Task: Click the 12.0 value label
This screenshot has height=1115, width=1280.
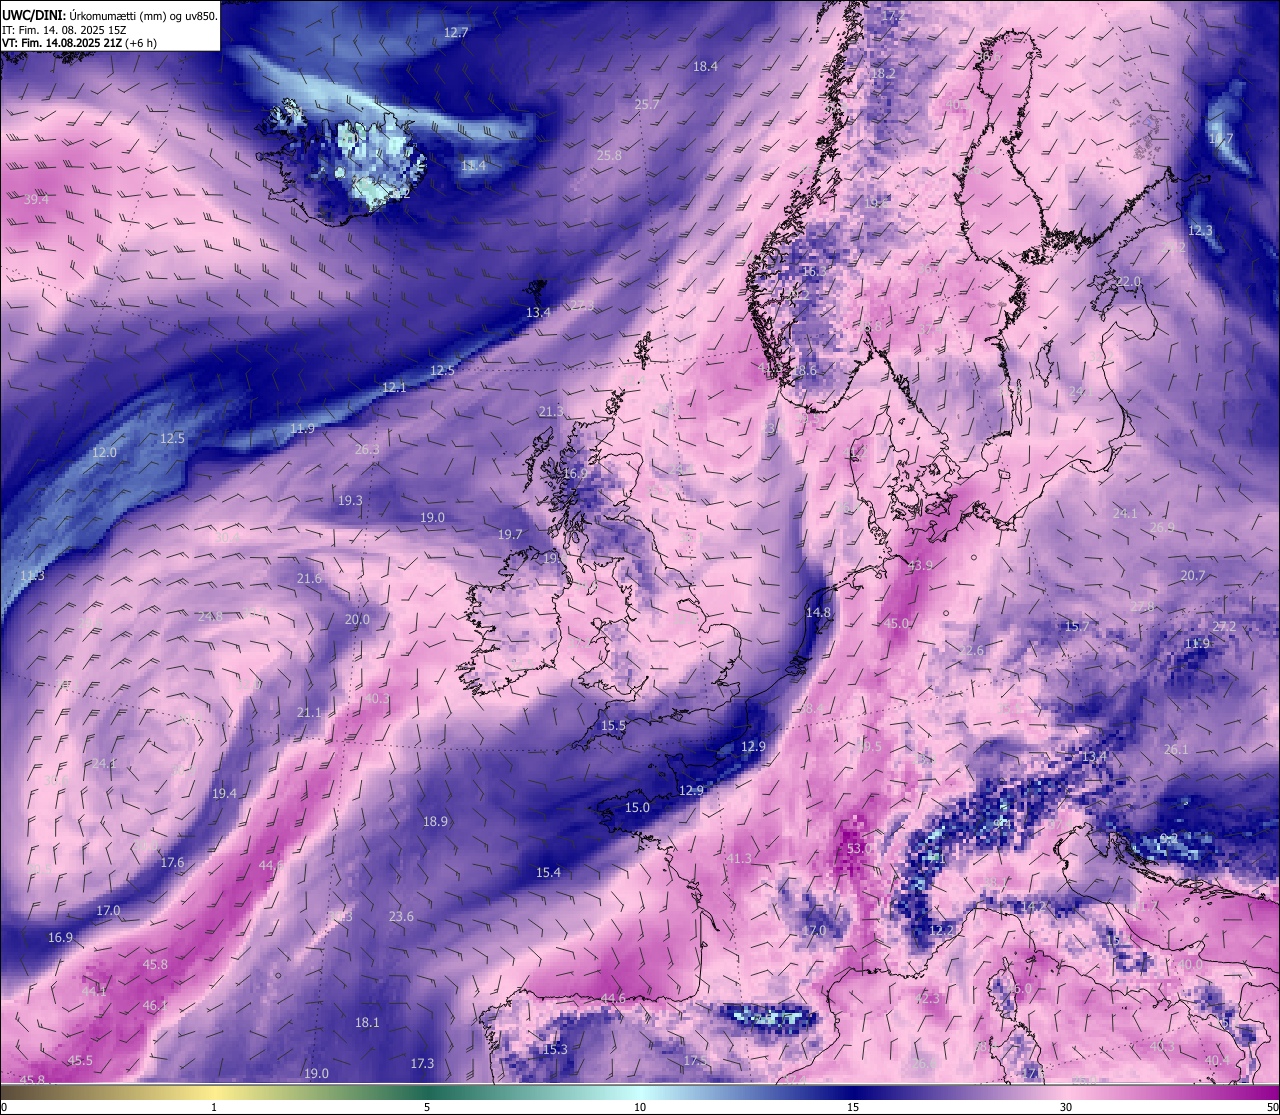Action: (x=104, y=452)
